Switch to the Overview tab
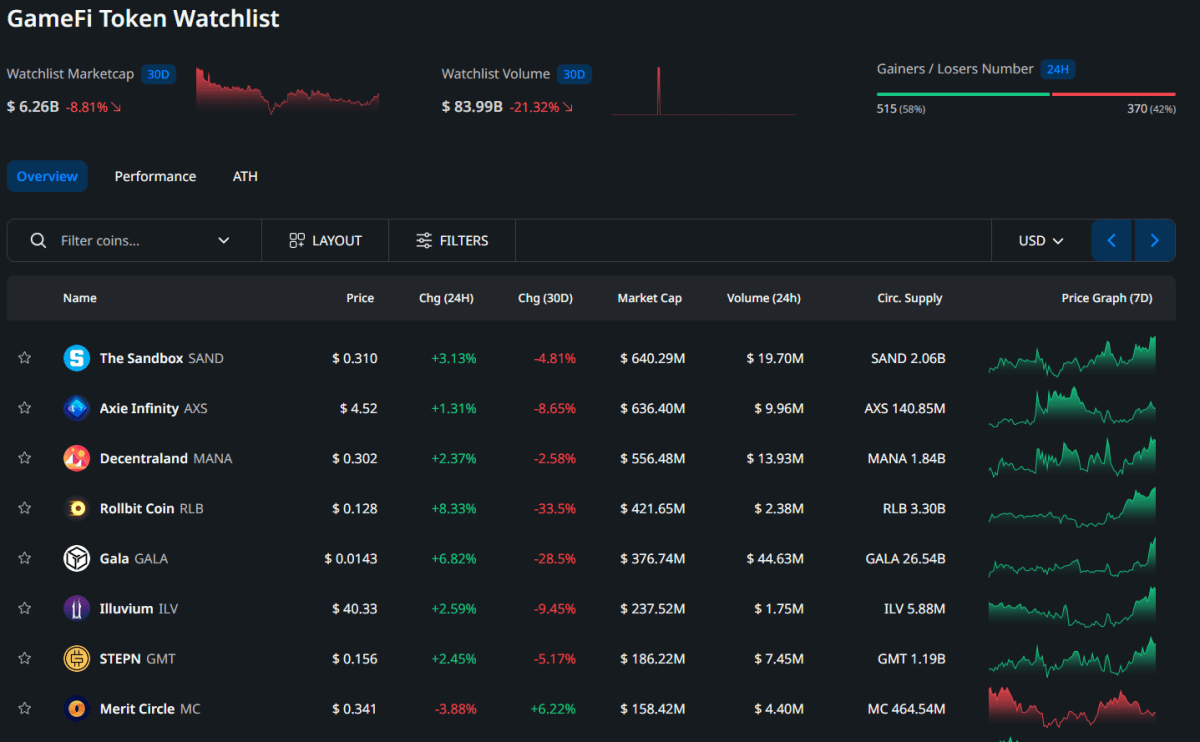1200x742 pixels. pos(47,176)
